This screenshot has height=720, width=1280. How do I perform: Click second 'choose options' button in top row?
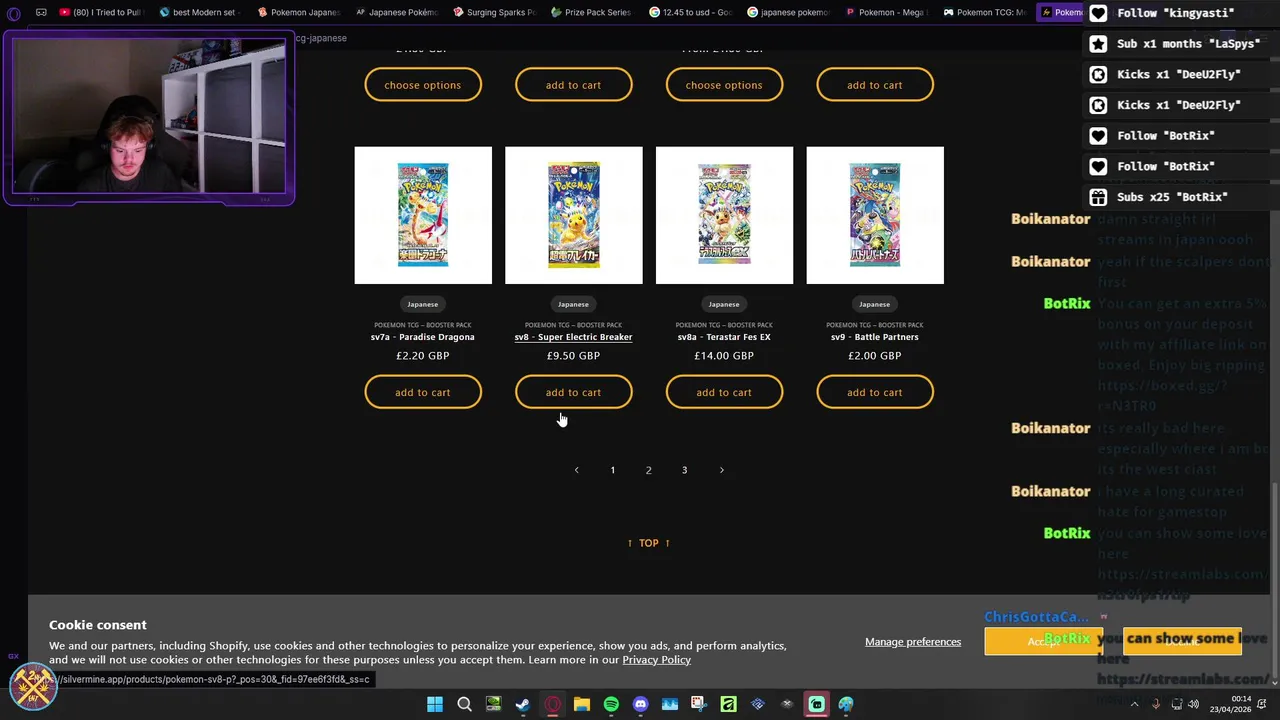click(724, 85)
